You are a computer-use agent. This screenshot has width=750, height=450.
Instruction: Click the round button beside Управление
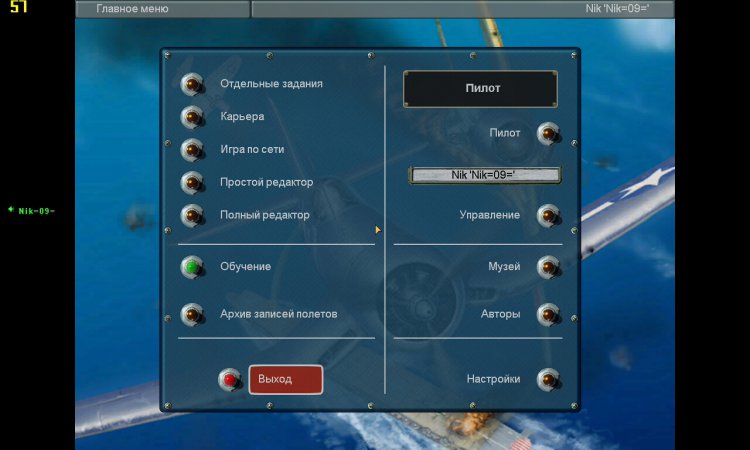(x=549, y=216)
